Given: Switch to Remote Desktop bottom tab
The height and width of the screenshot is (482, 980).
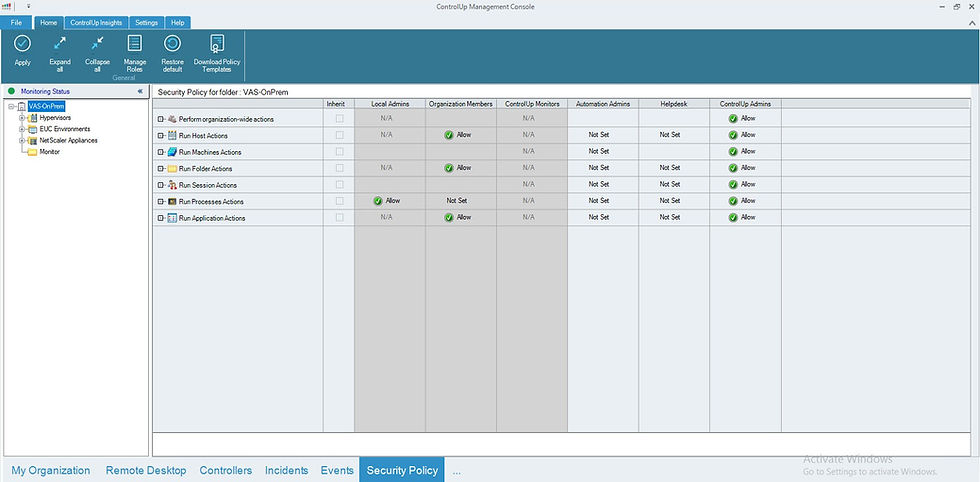Looking at the screenshot, I should [x=146, y=470].
